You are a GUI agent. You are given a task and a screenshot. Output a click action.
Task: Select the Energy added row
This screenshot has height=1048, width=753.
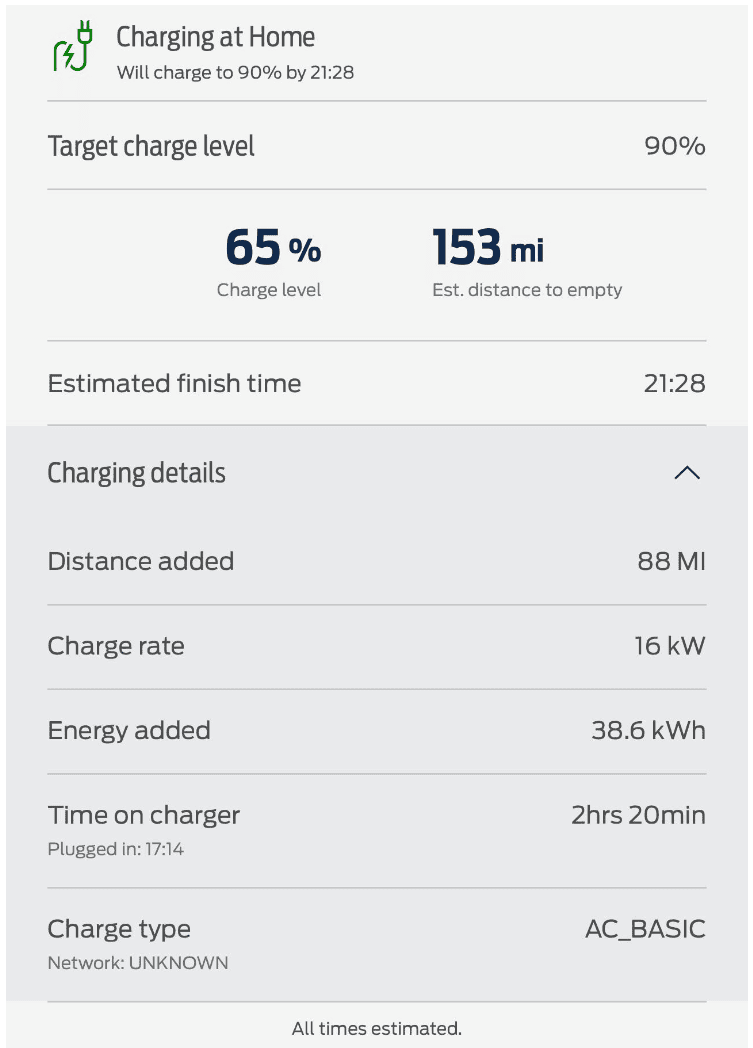point(377,731)
